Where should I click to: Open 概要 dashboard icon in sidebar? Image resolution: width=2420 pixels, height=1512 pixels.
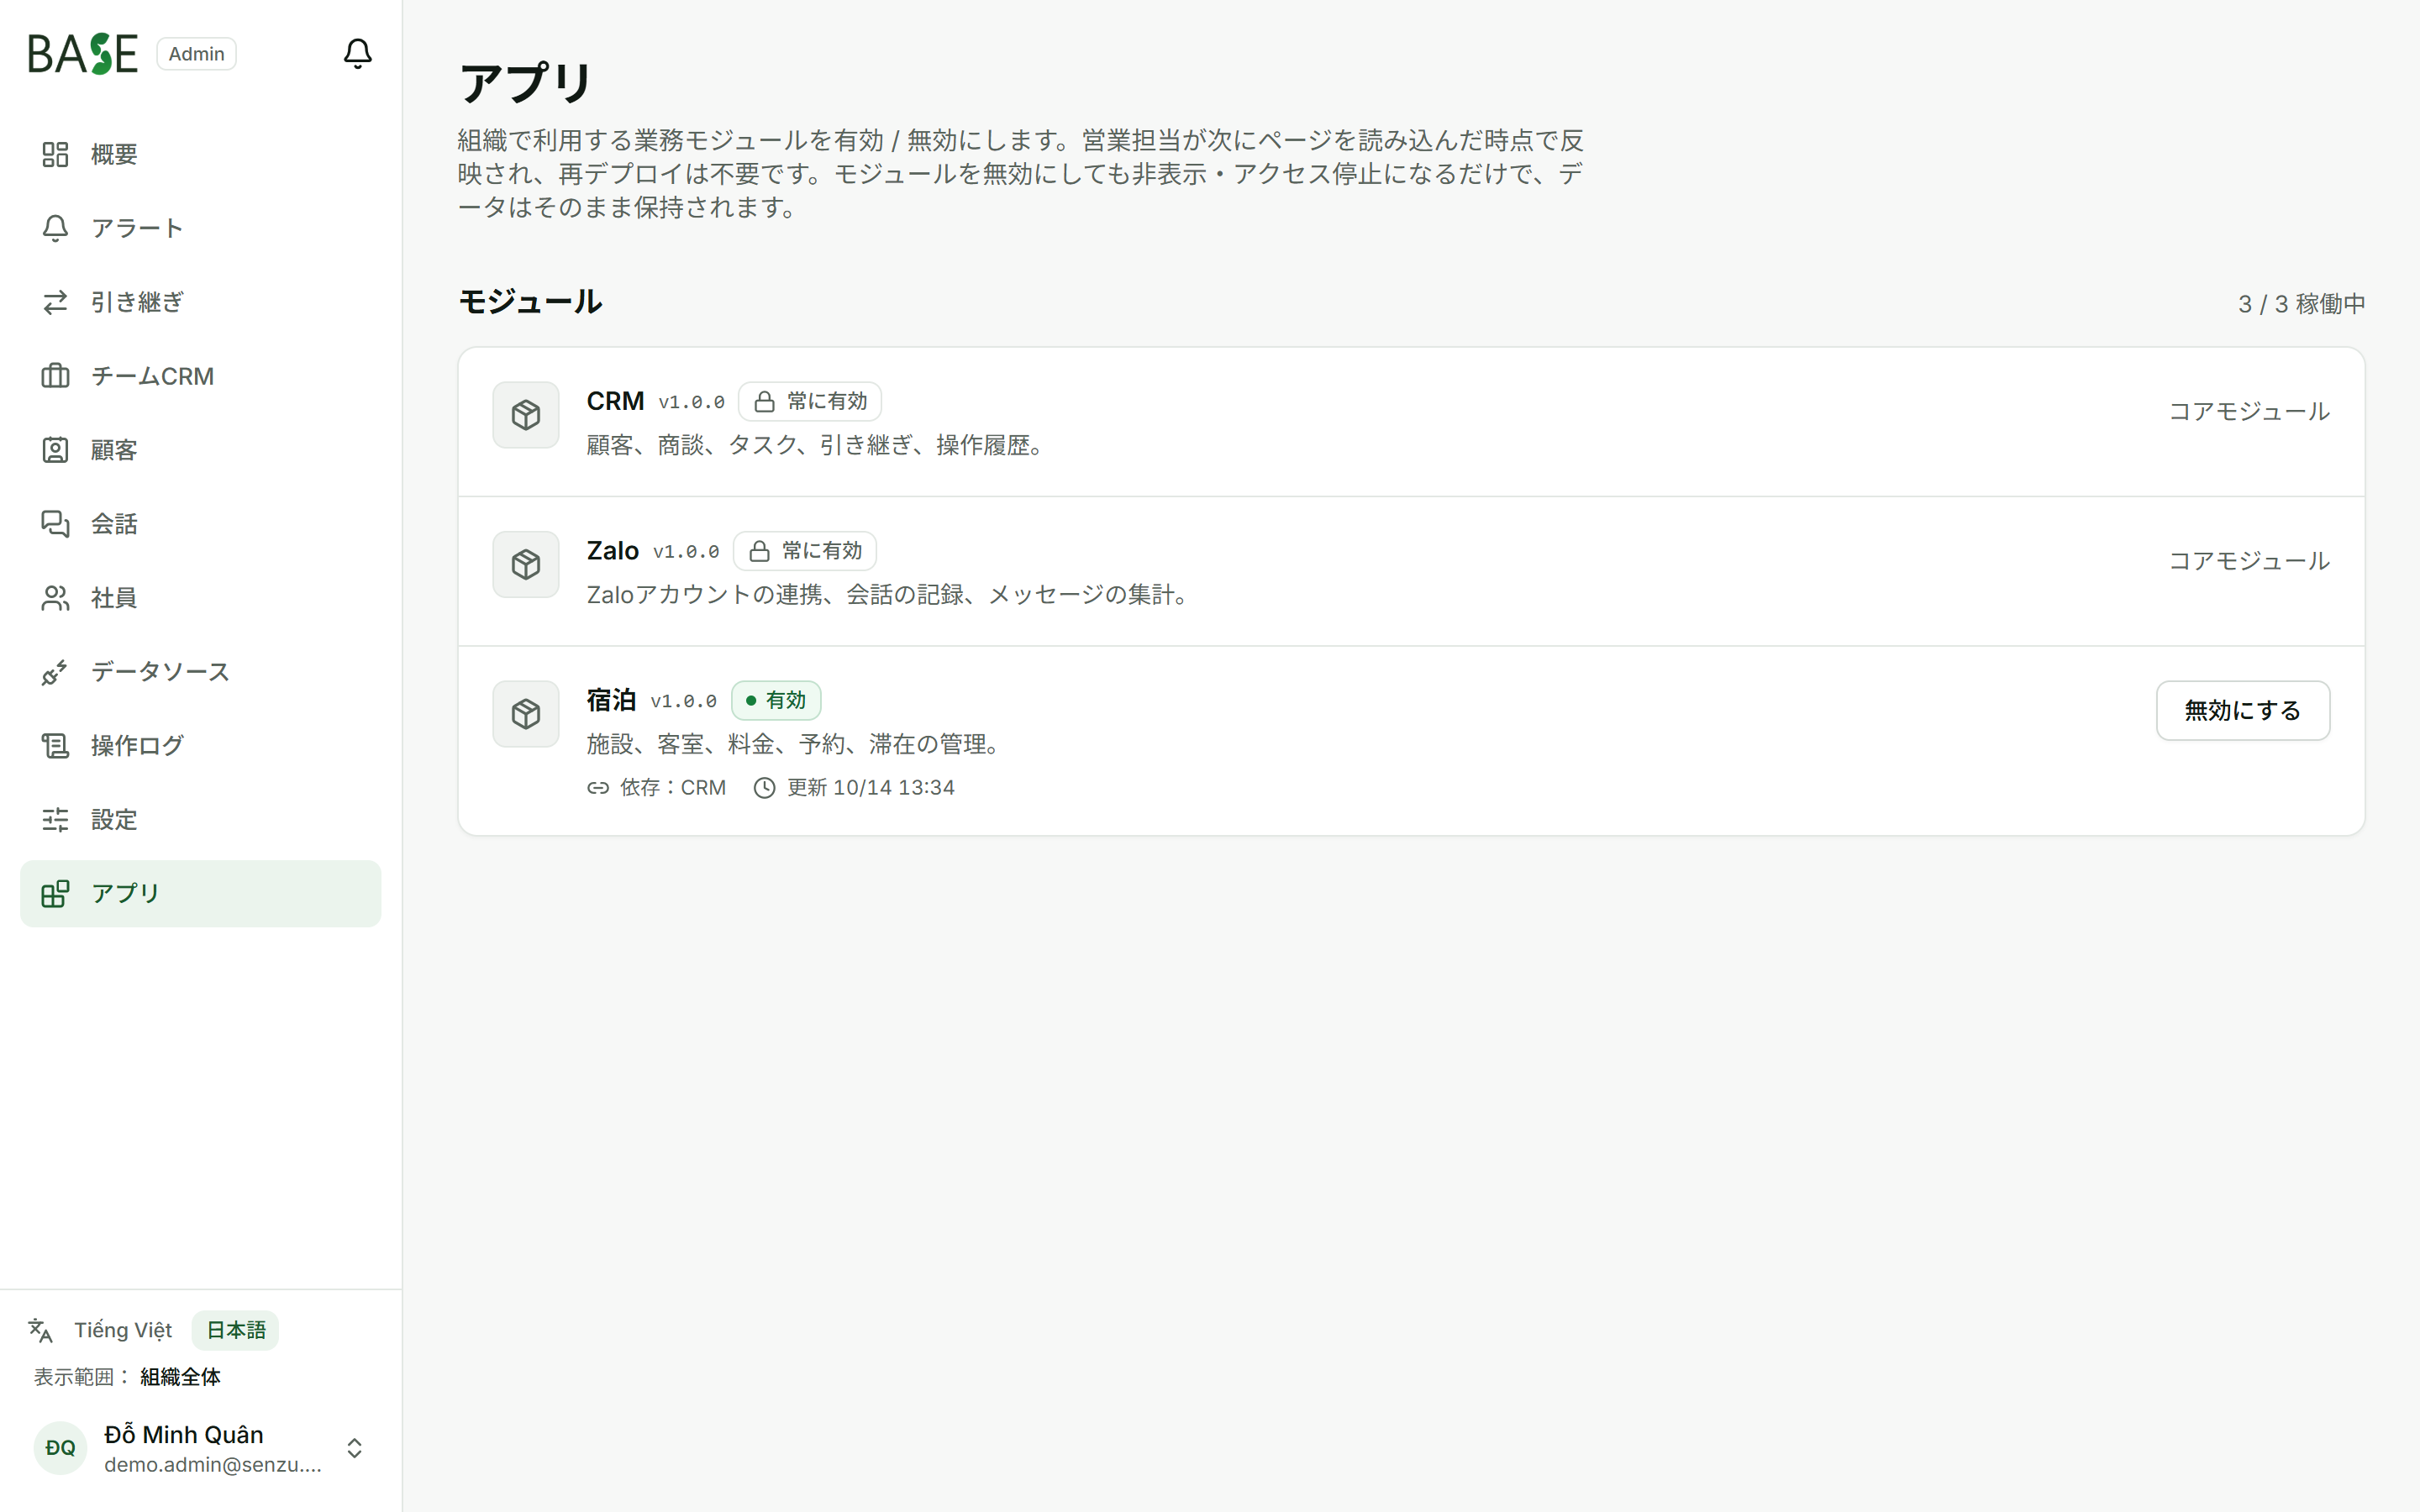coord(55,154)
